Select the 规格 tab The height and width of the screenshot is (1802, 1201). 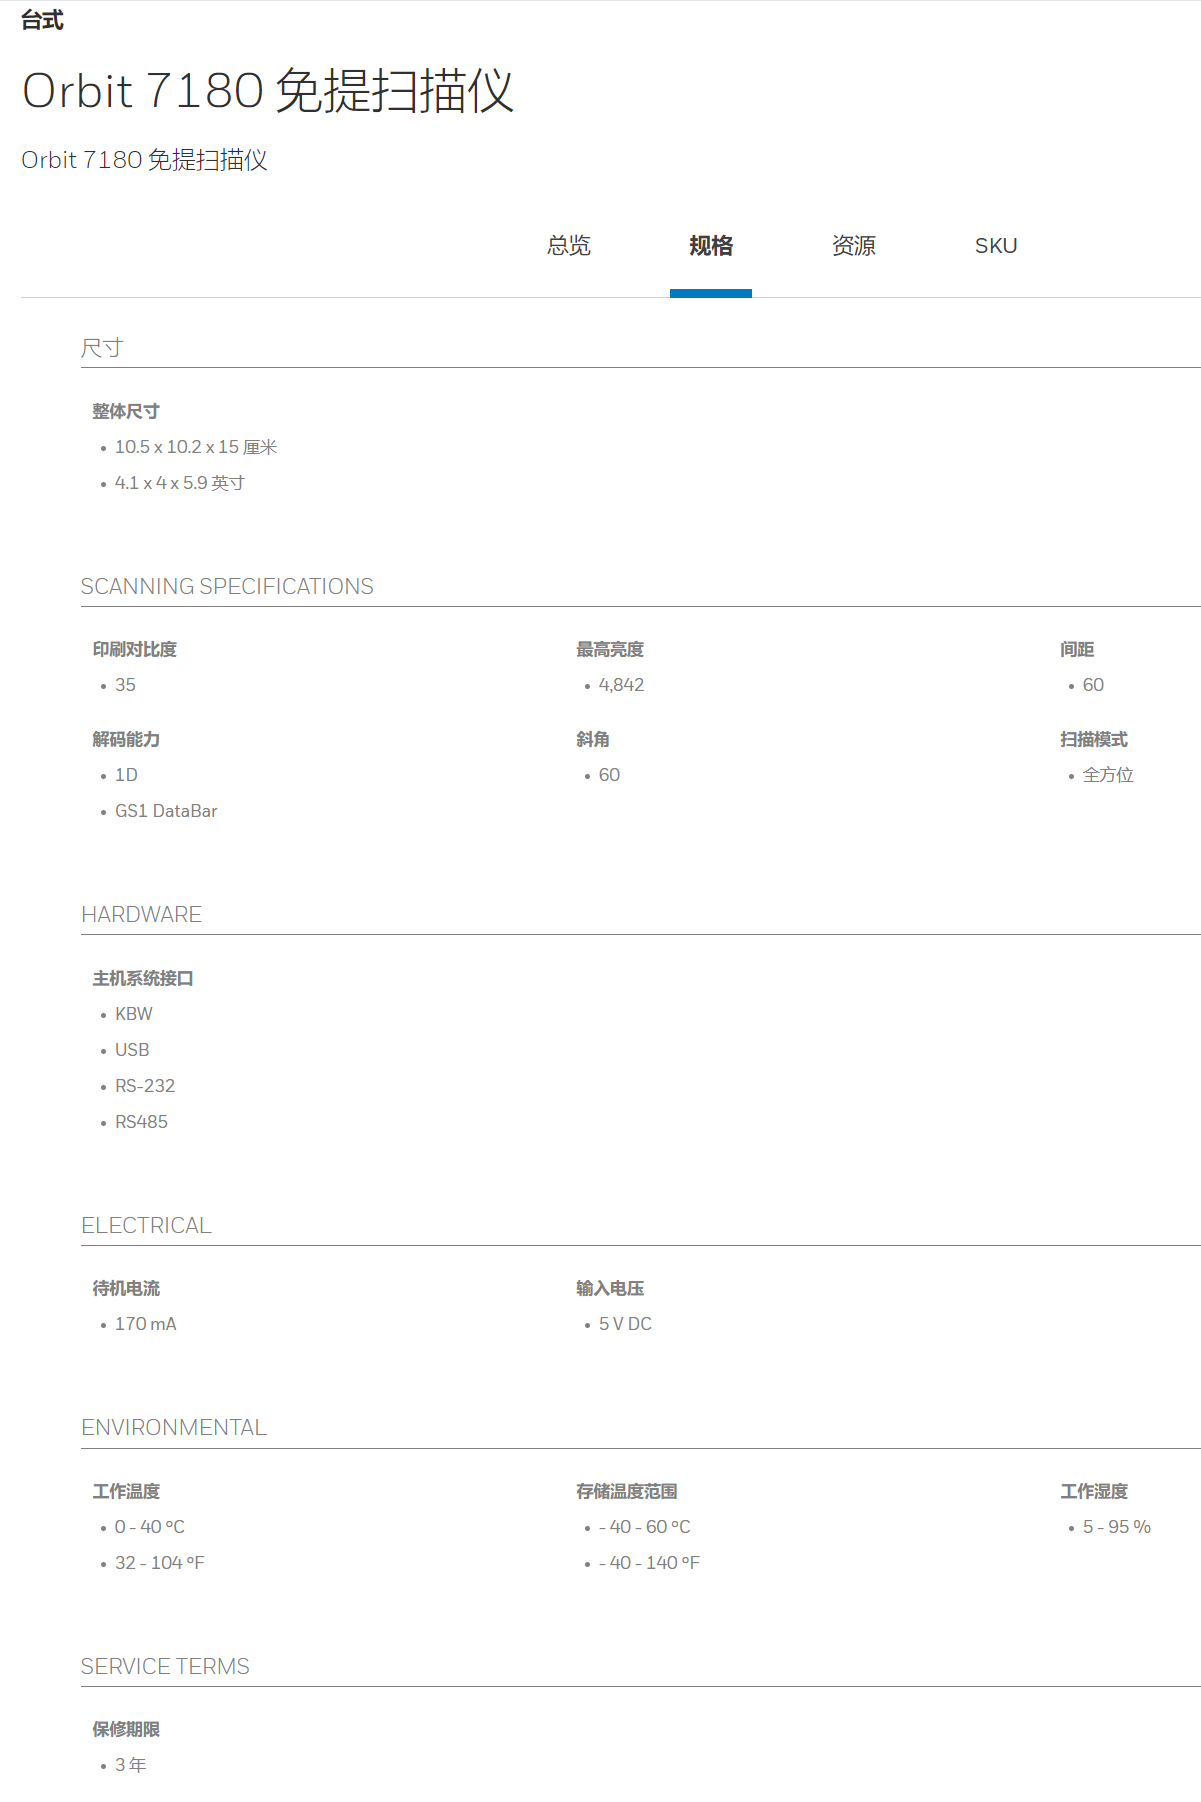pyautogui.click(x=711, y=246)
